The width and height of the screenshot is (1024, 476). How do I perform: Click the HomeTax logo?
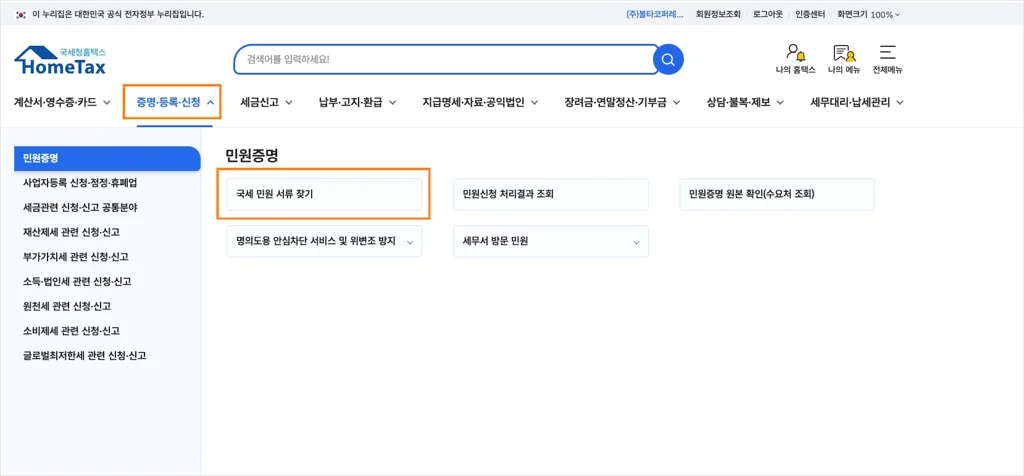[60, 61]
